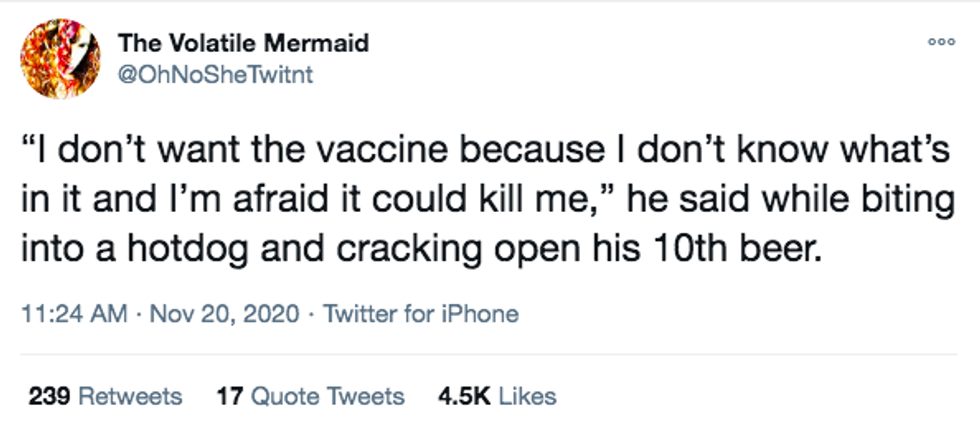Open The Volatile Mermaid display name
The image size is (980, 432).
243,43
